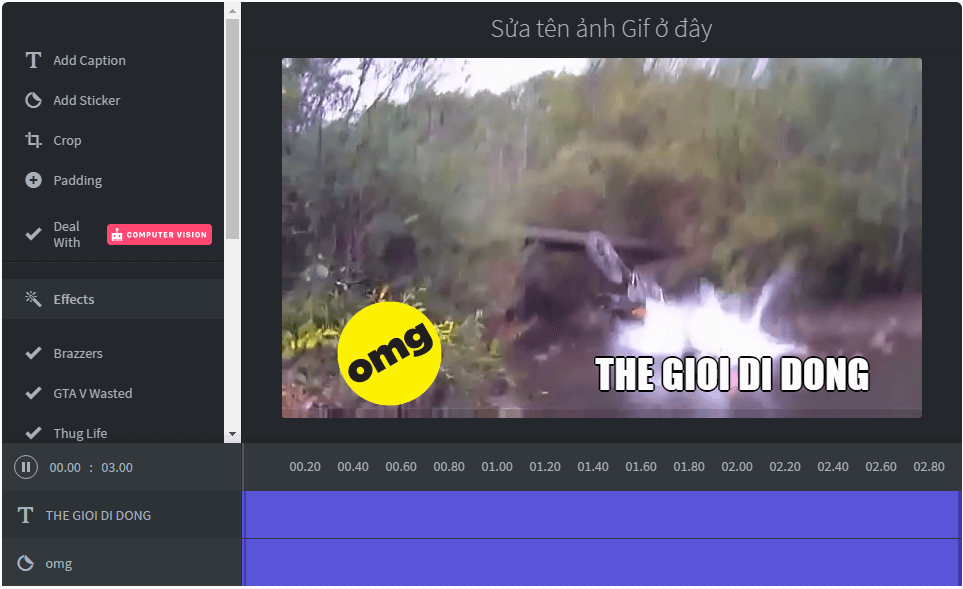The height and width of the screenshot is (589, 963).
Task: Click the Add Sticker icon
Action: 33,100
